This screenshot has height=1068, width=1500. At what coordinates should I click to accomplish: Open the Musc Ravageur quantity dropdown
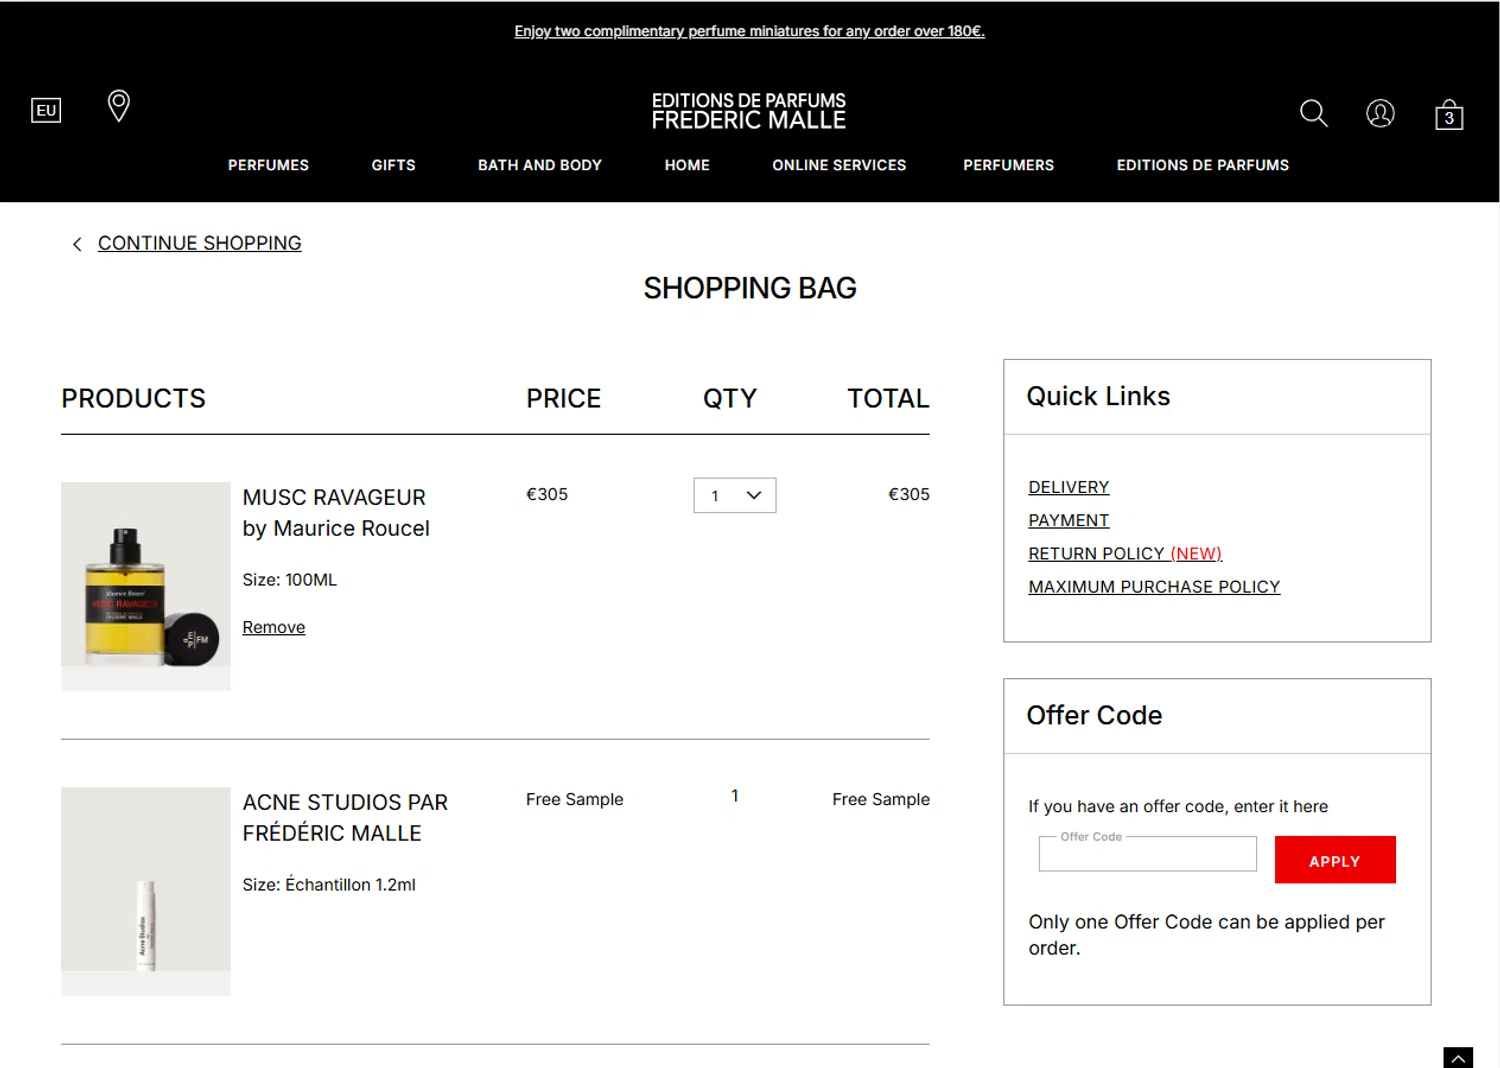tap(735, 495)
